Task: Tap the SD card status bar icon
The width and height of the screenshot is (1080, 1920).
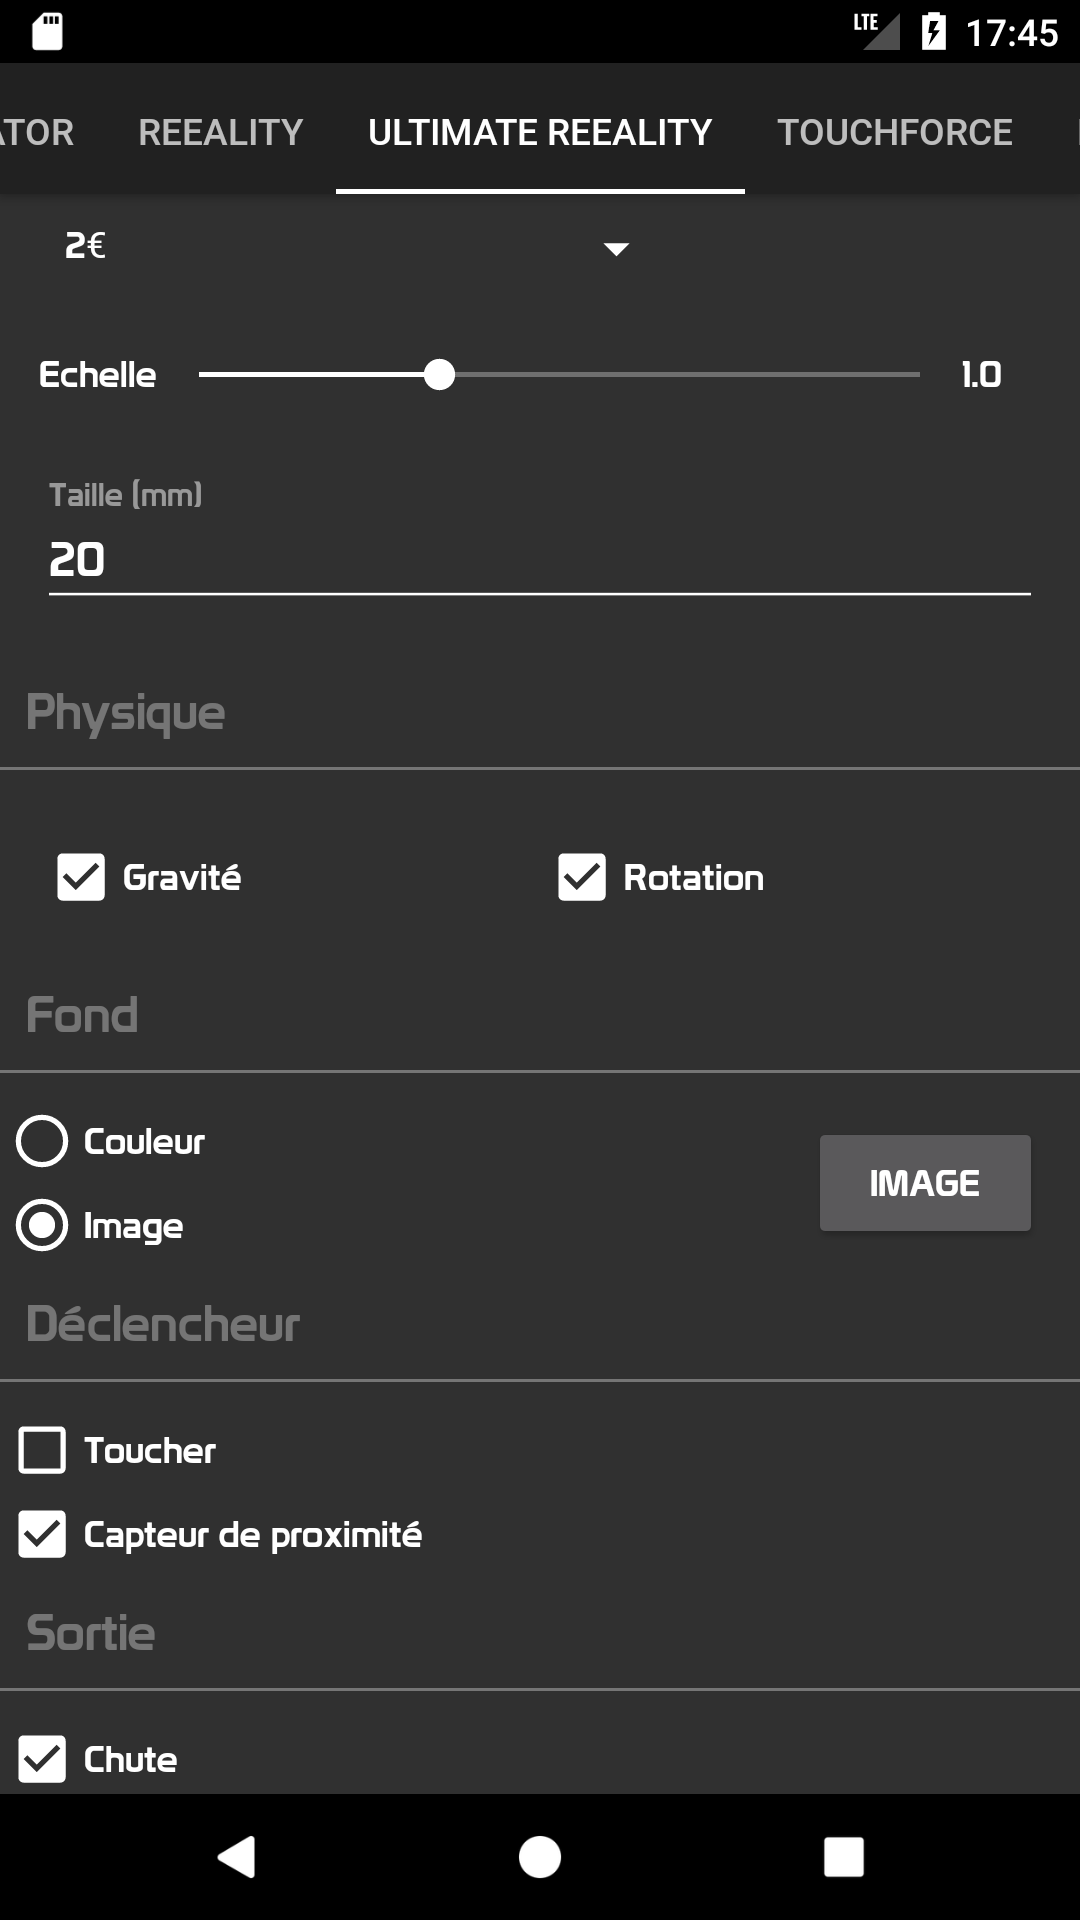Action: 47,32
